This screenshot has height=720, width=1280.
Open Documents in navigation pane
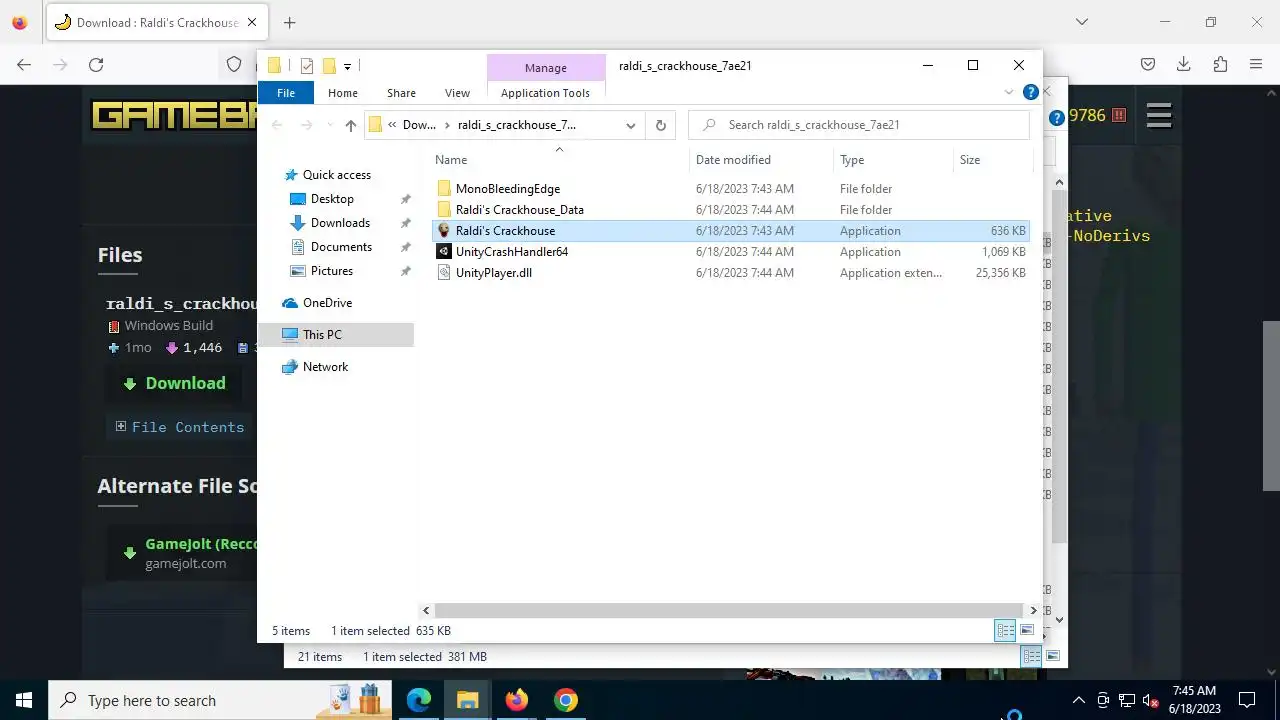click(341, 247)
